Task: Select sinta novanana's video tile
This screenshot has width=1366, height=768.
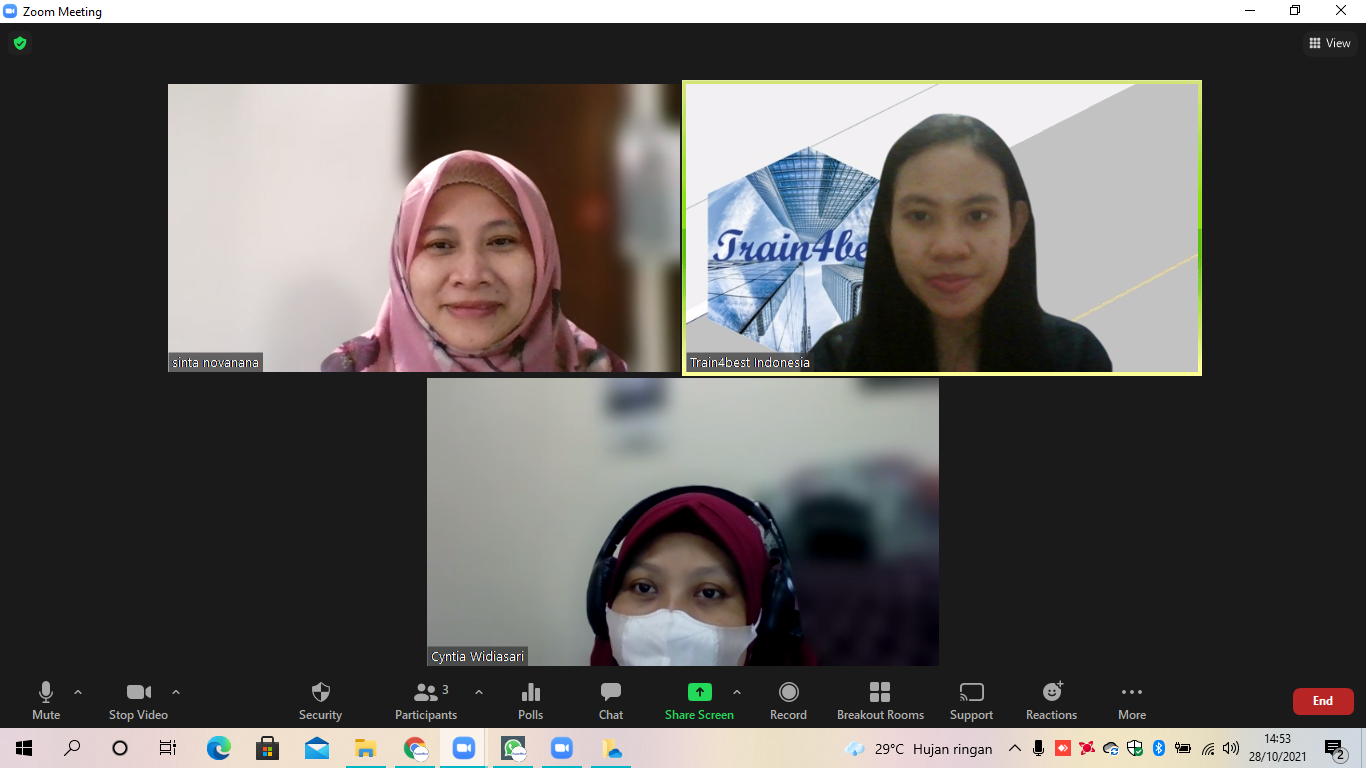Action: pos(424,228)
